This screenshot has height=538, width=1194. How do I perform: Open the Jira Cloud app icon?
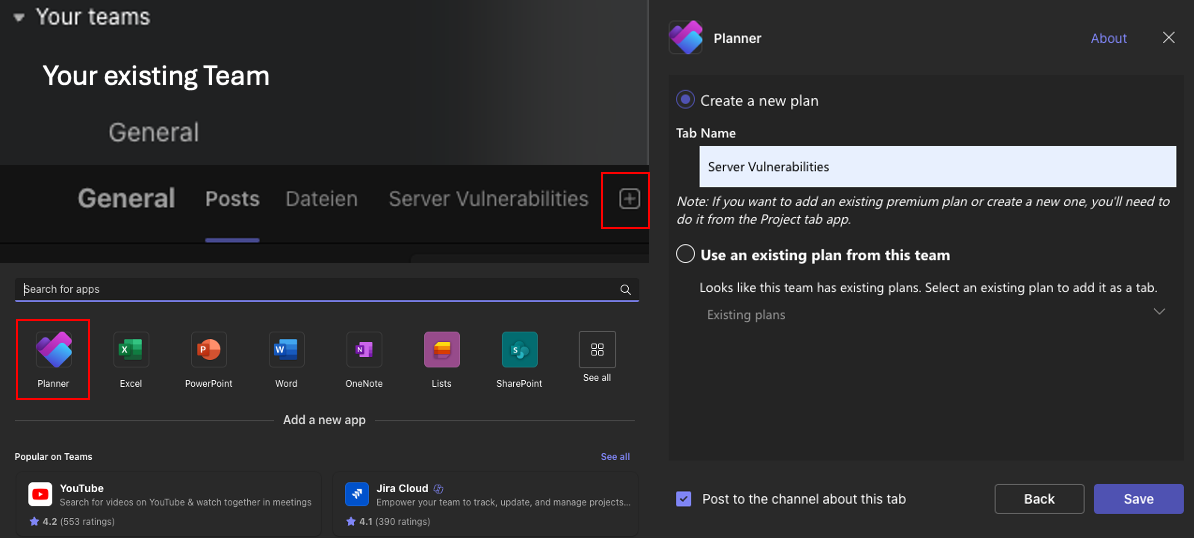[x=356, y=494]
